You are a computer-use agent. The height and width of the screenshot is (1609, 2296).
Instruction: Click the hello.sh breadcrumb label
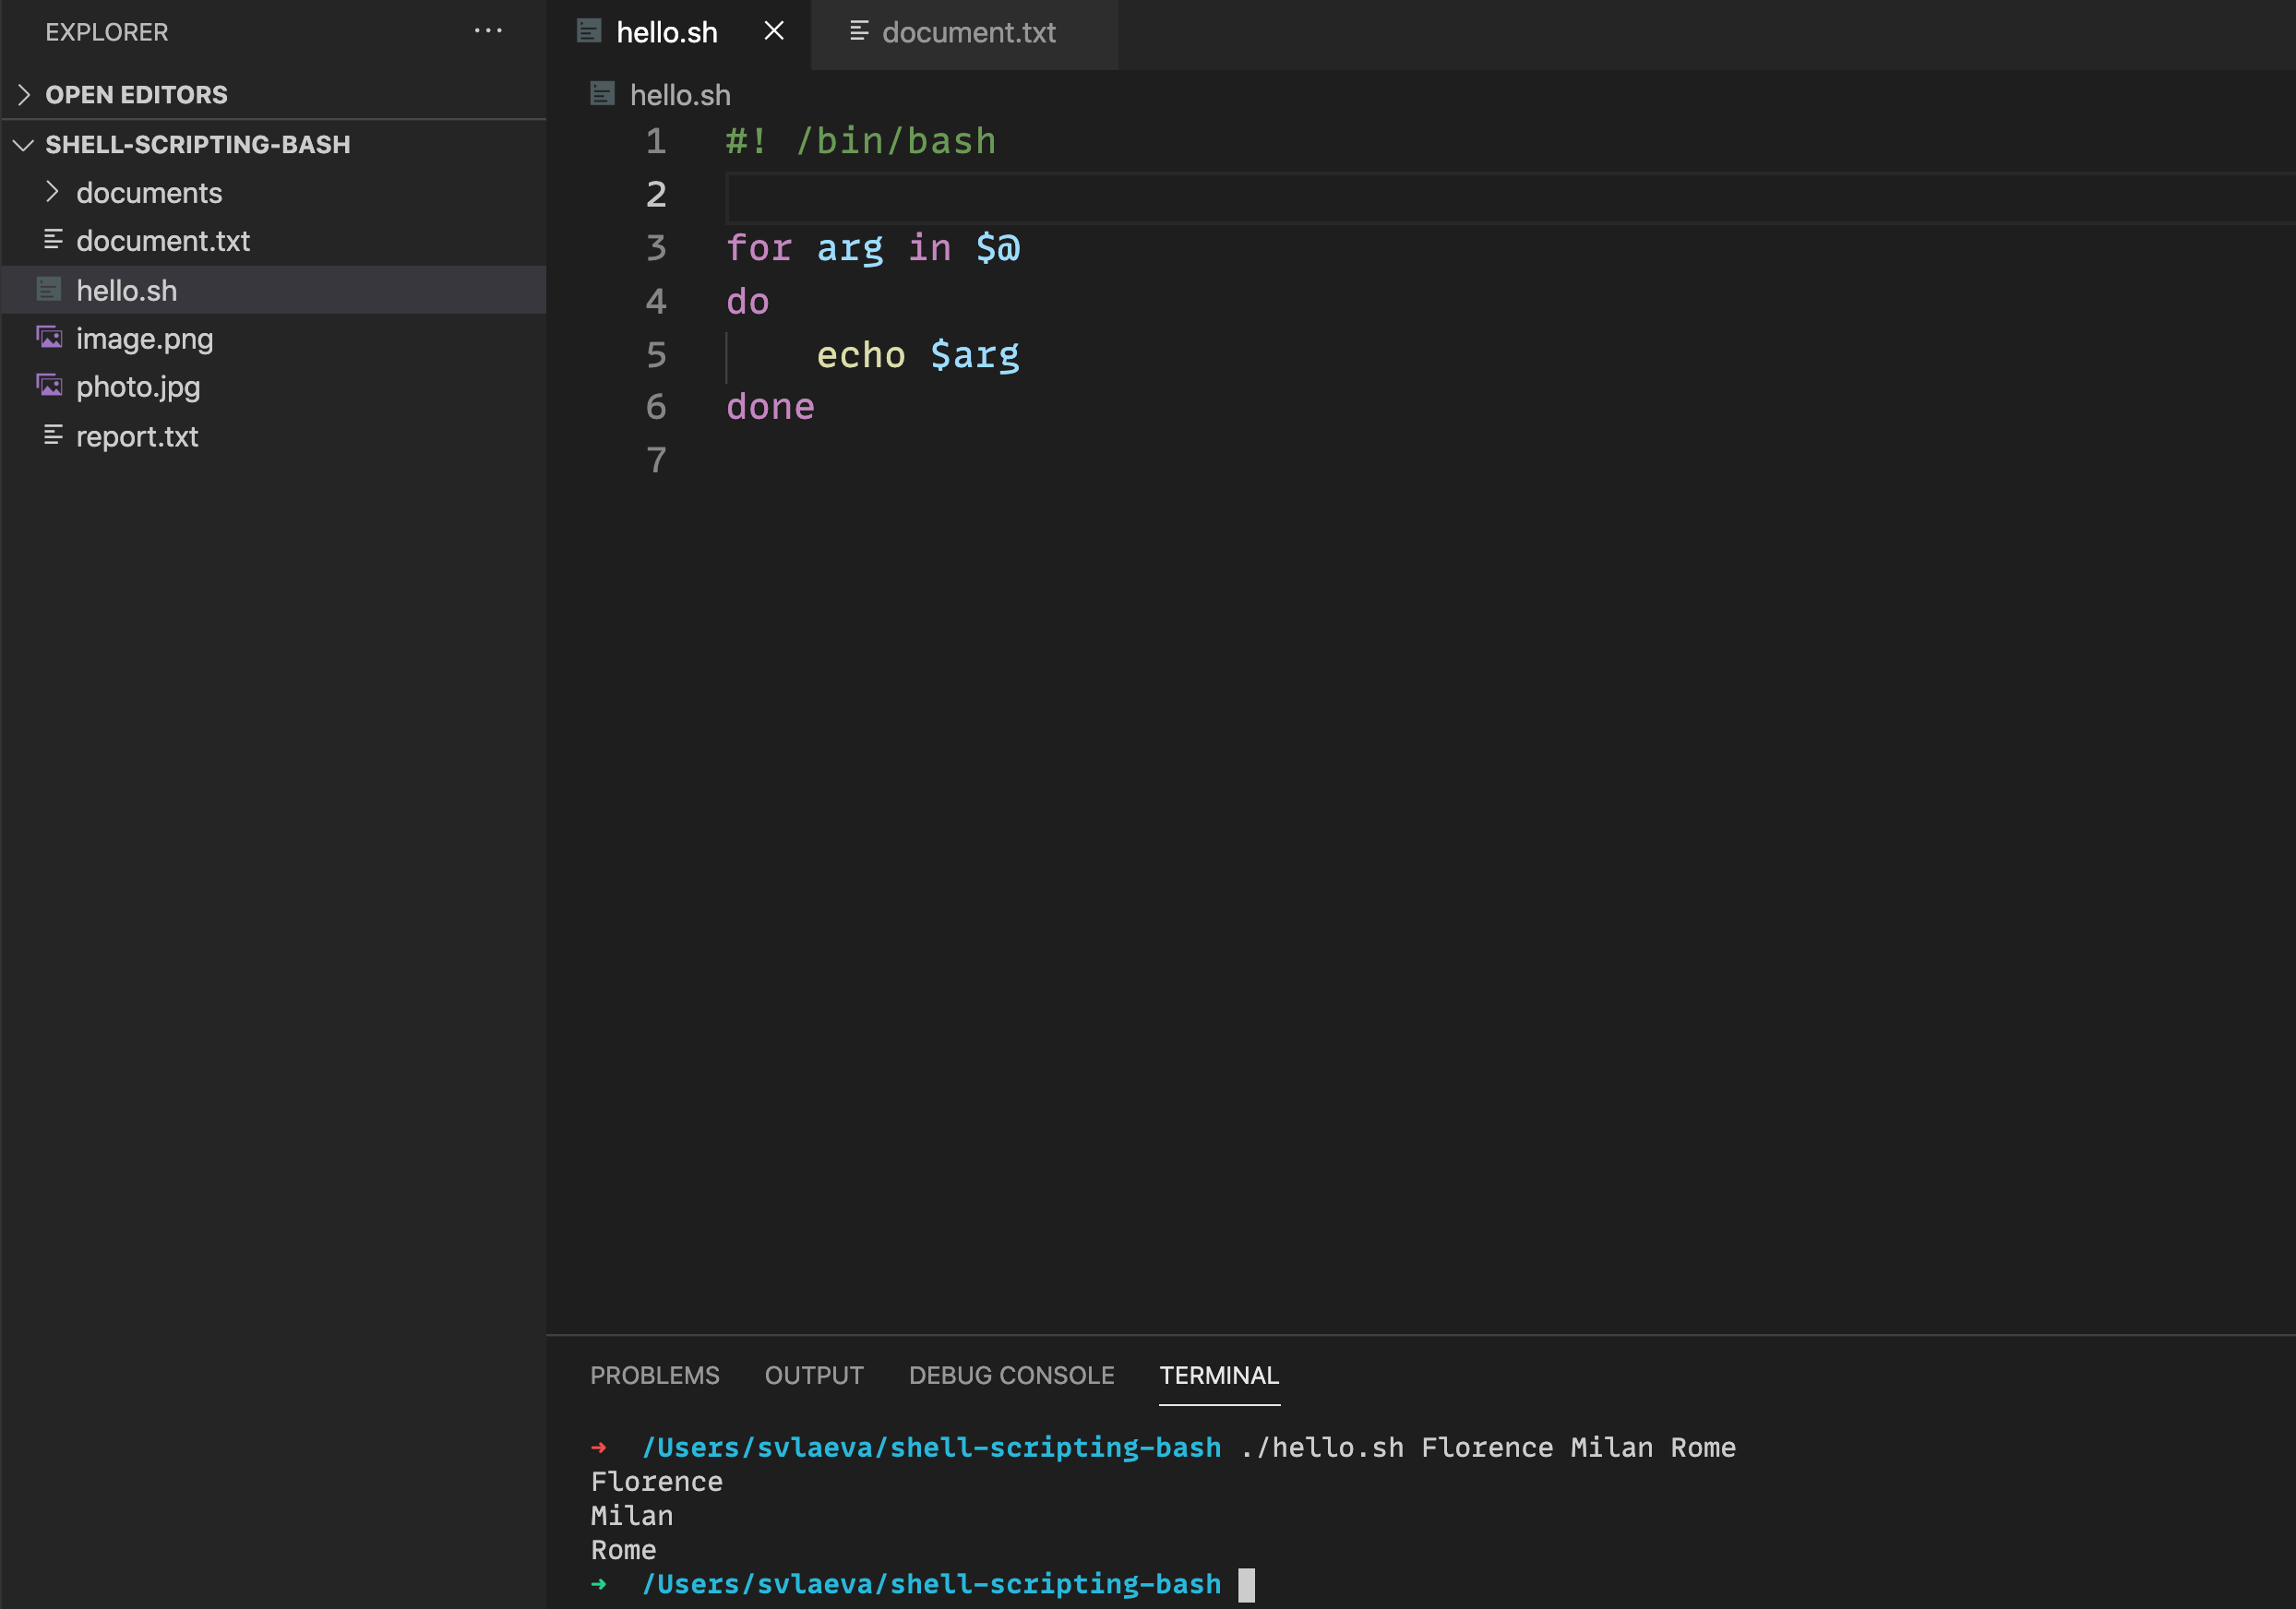pyautogui.click(x=679, y=95)
